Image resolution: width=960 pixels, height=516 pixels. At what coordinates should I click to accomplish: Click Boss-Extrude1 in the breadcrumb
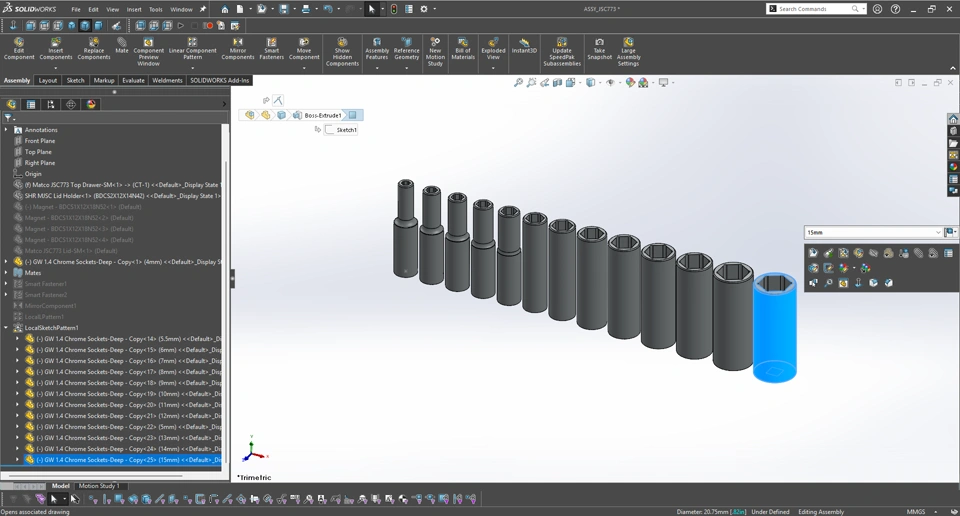click(x=322, y=115)
